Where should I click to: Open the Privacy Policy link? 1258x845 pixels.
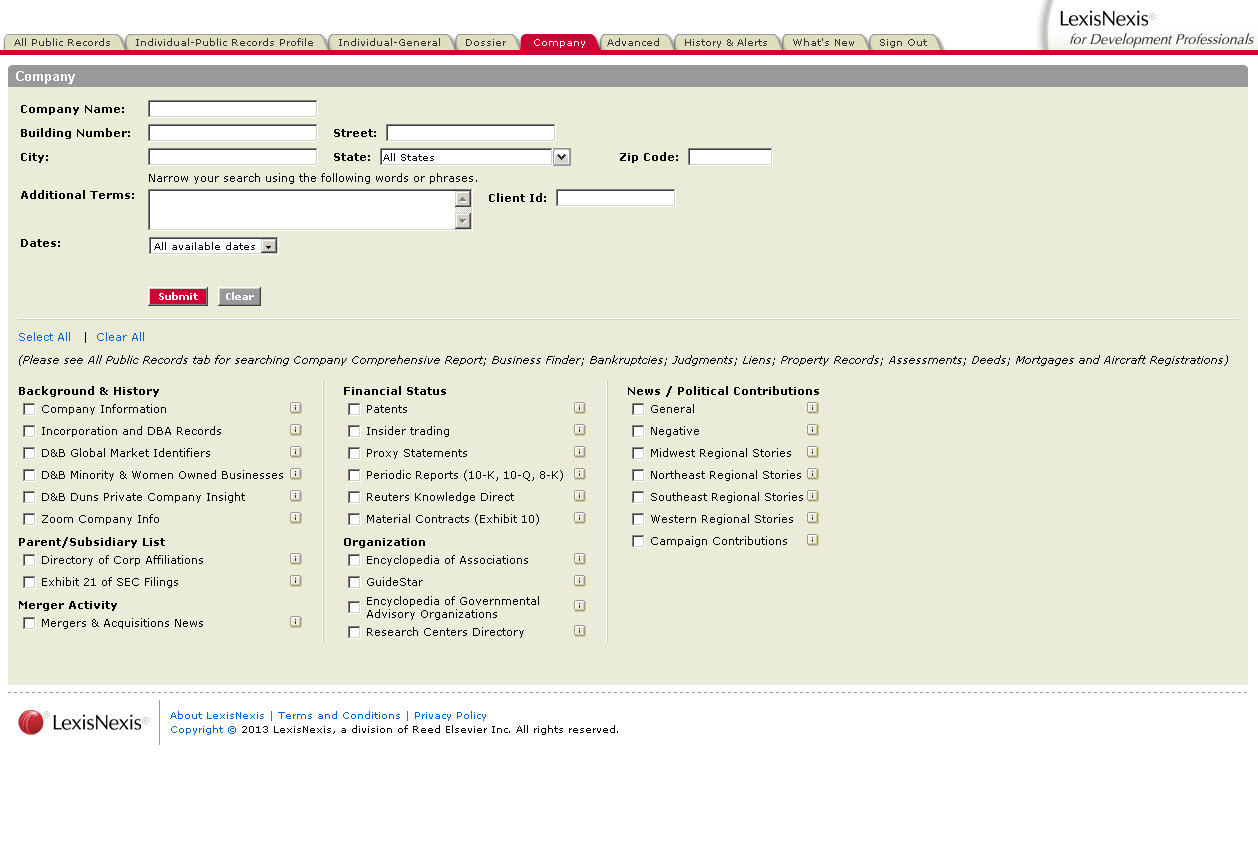pos(450,715)
